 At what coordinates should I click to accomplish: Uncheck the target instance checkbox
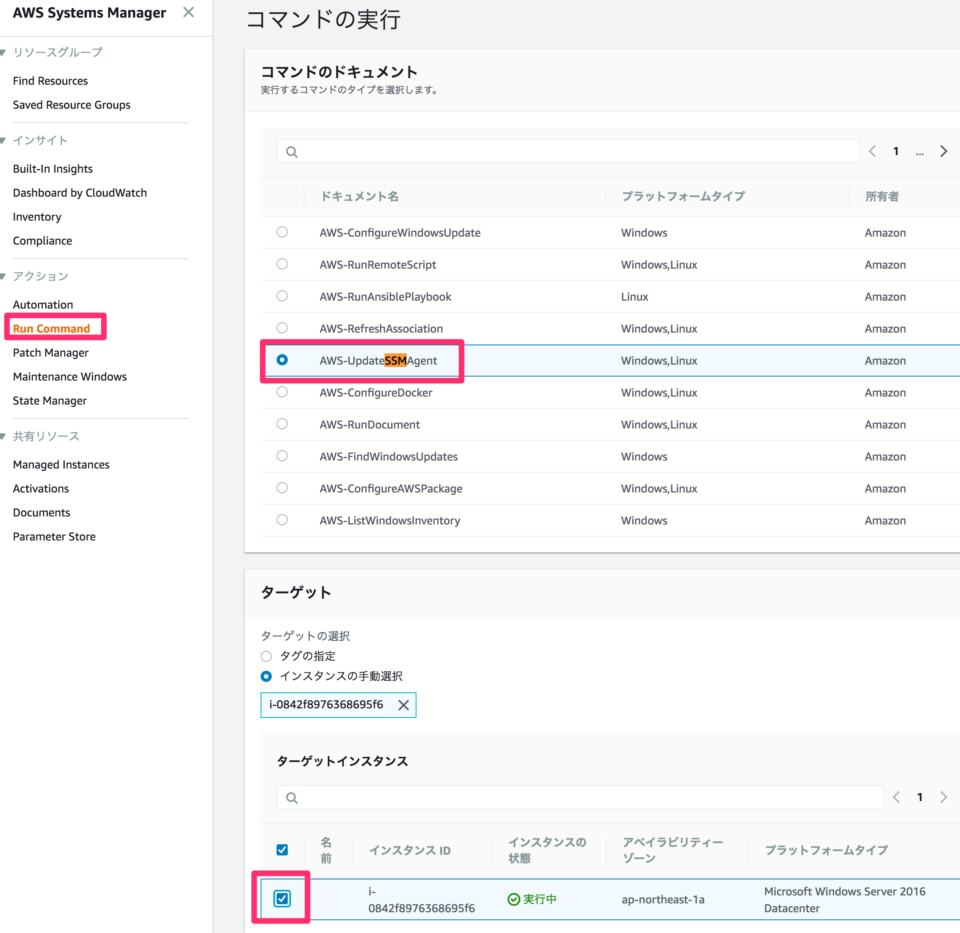click(281, 897)
